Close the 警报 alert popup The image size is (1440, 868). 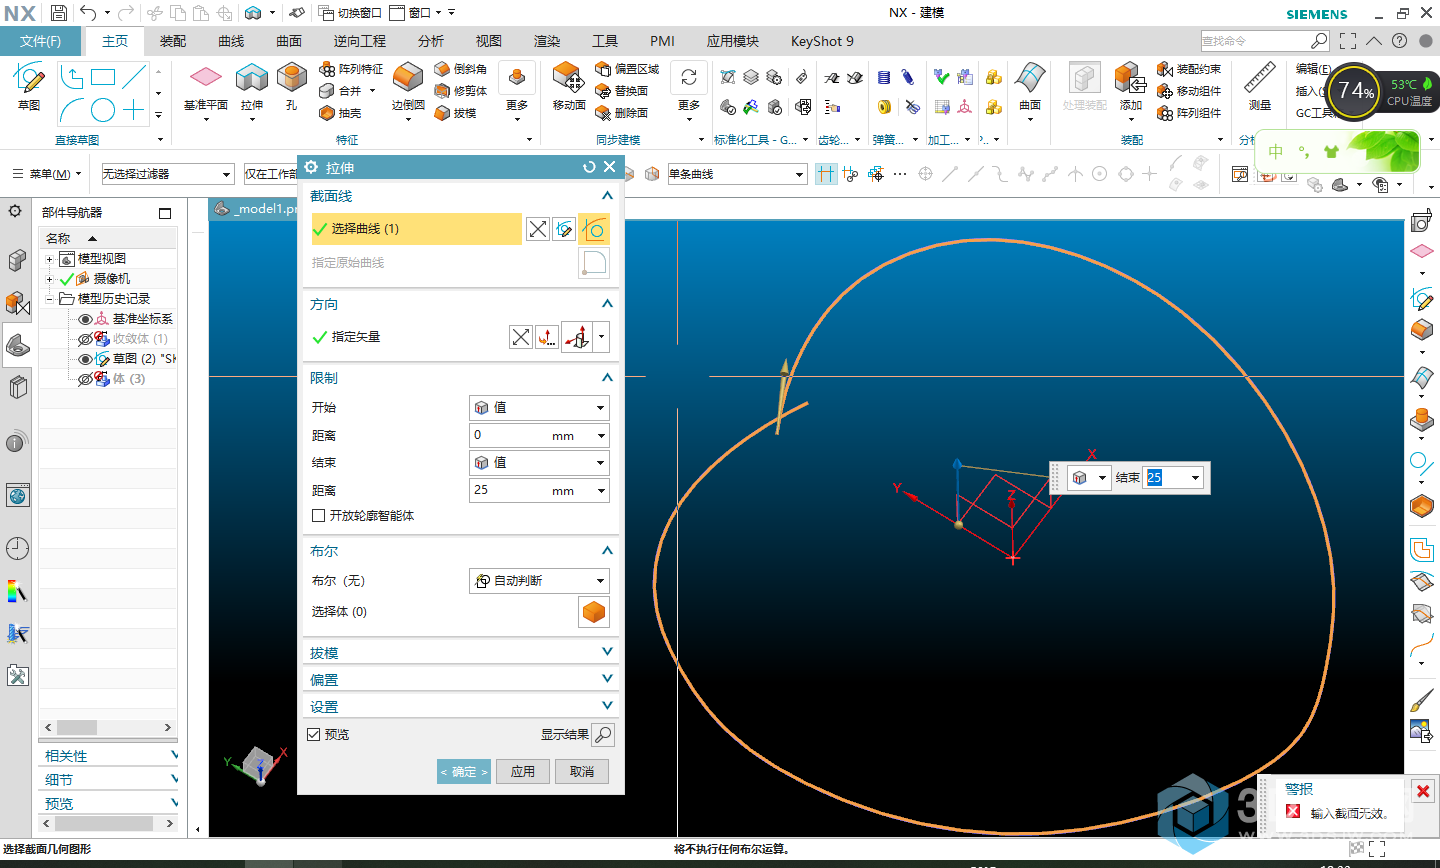pyautogui.click(x=1423, y=791)
